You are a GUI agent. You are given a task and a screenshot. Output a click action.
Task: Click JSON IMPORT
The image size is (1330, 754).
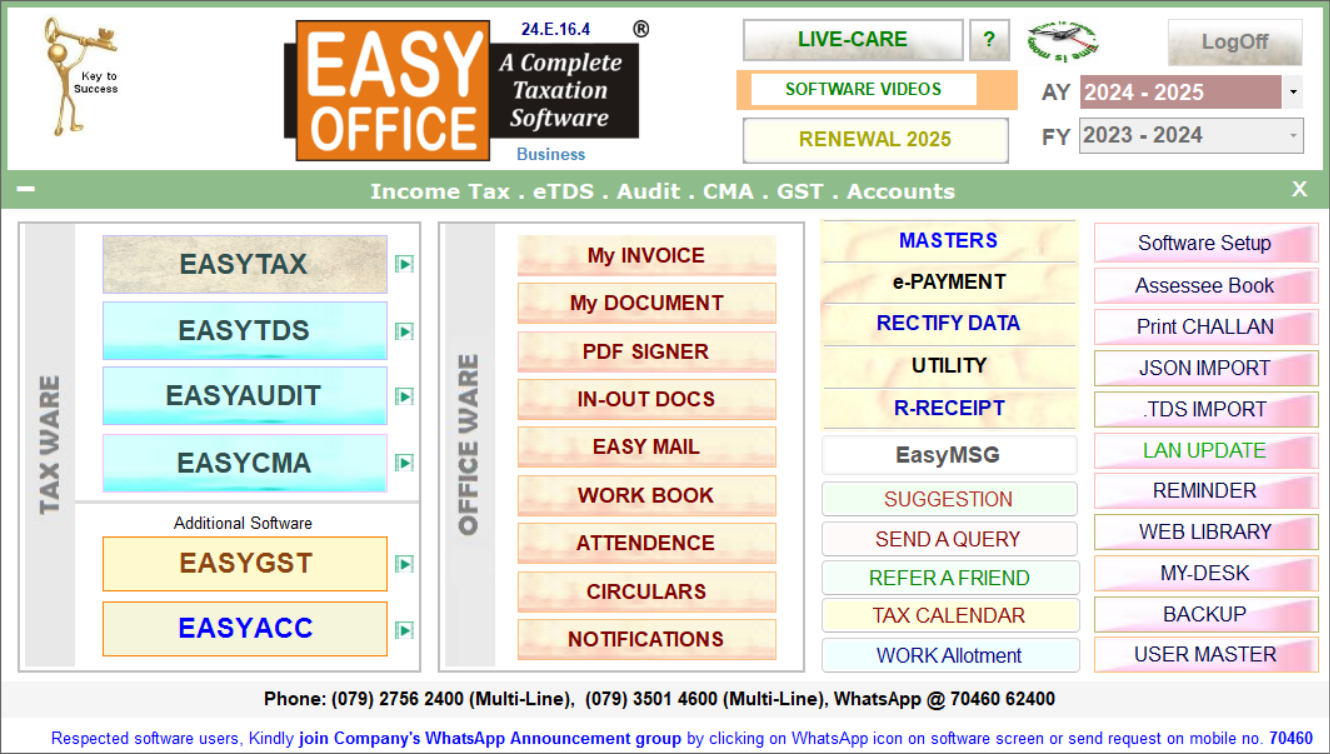[1206, 368]
